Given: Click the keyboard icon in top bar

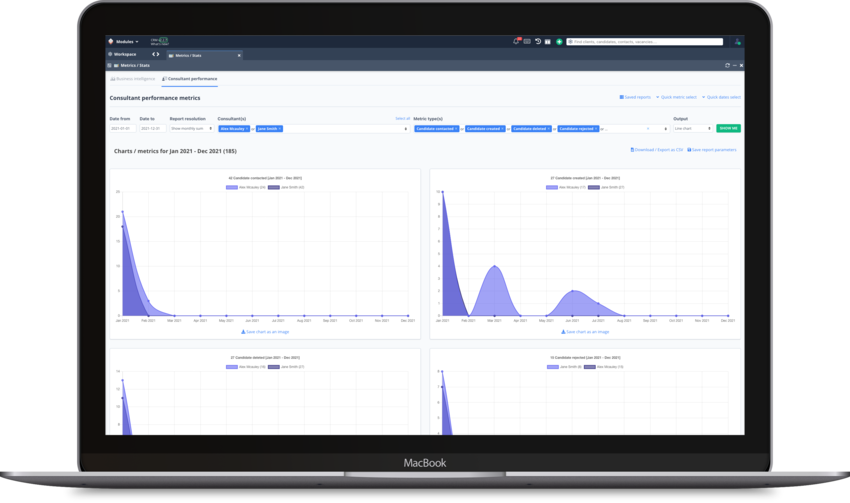Looking at the screenshot, I should coord(527,41).
